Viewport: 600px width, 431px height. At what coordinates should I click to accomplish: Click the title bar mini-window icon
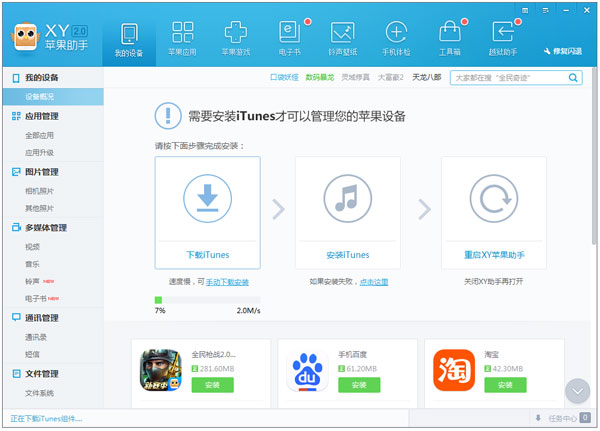525,11
